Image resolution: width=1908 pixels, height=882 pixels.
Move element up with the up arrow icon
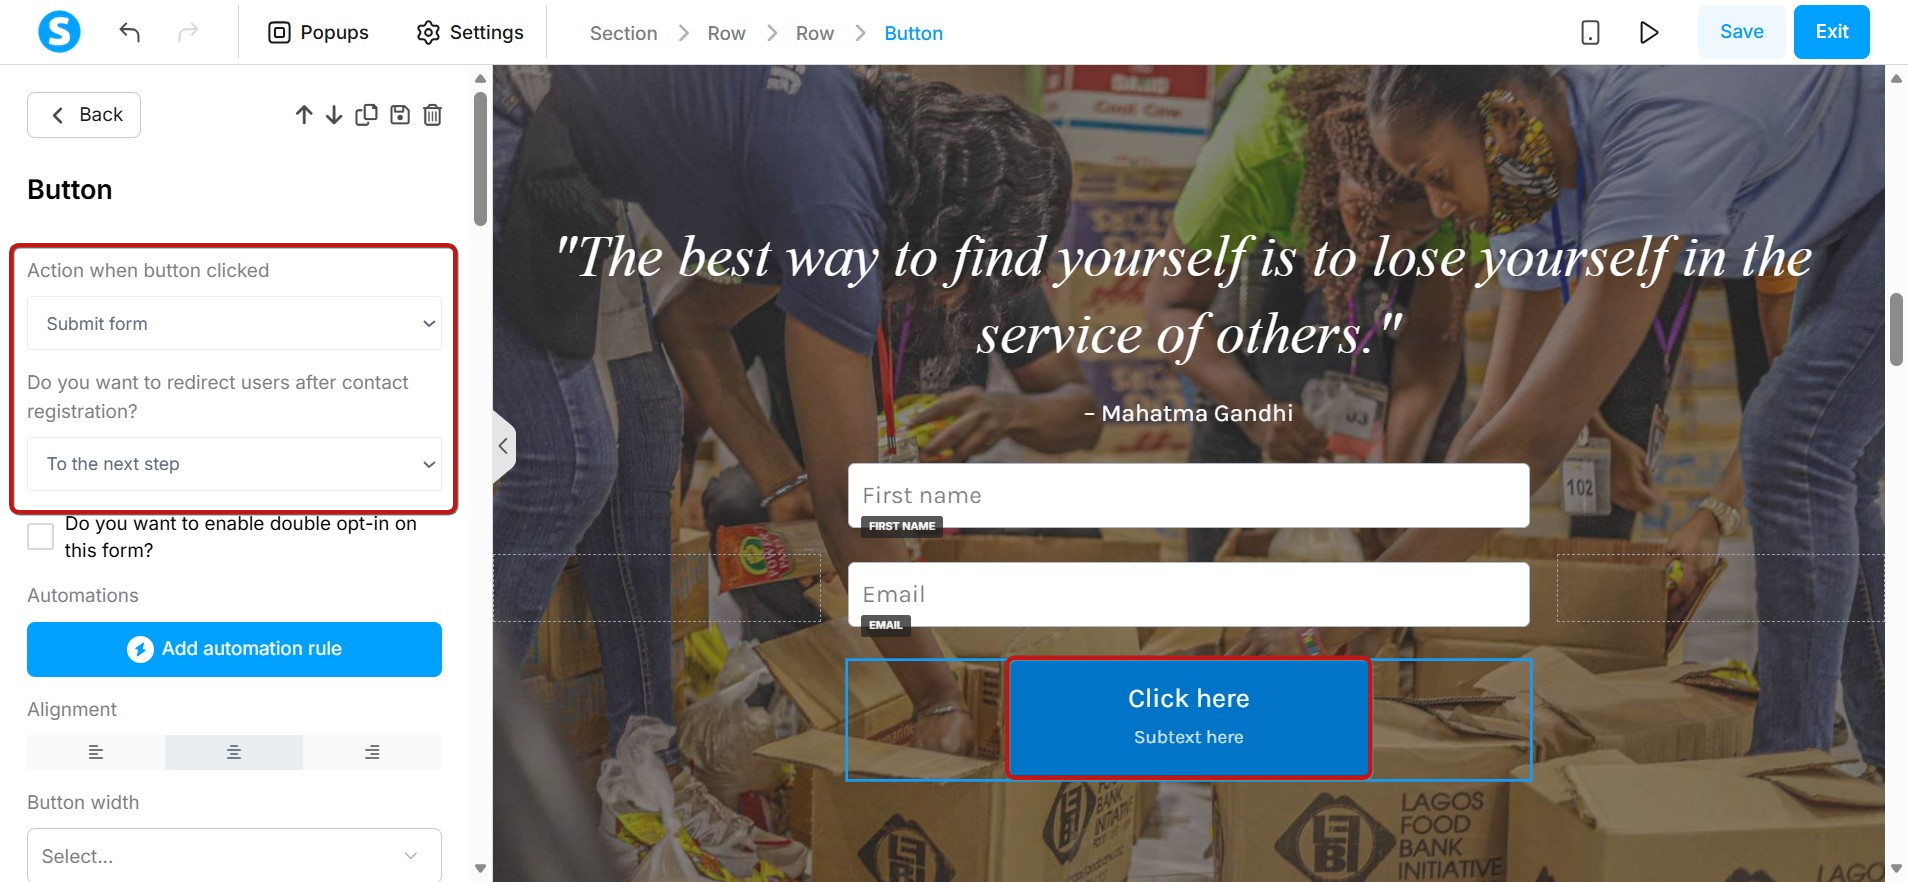pyautogui.click(x=304, y=115)
